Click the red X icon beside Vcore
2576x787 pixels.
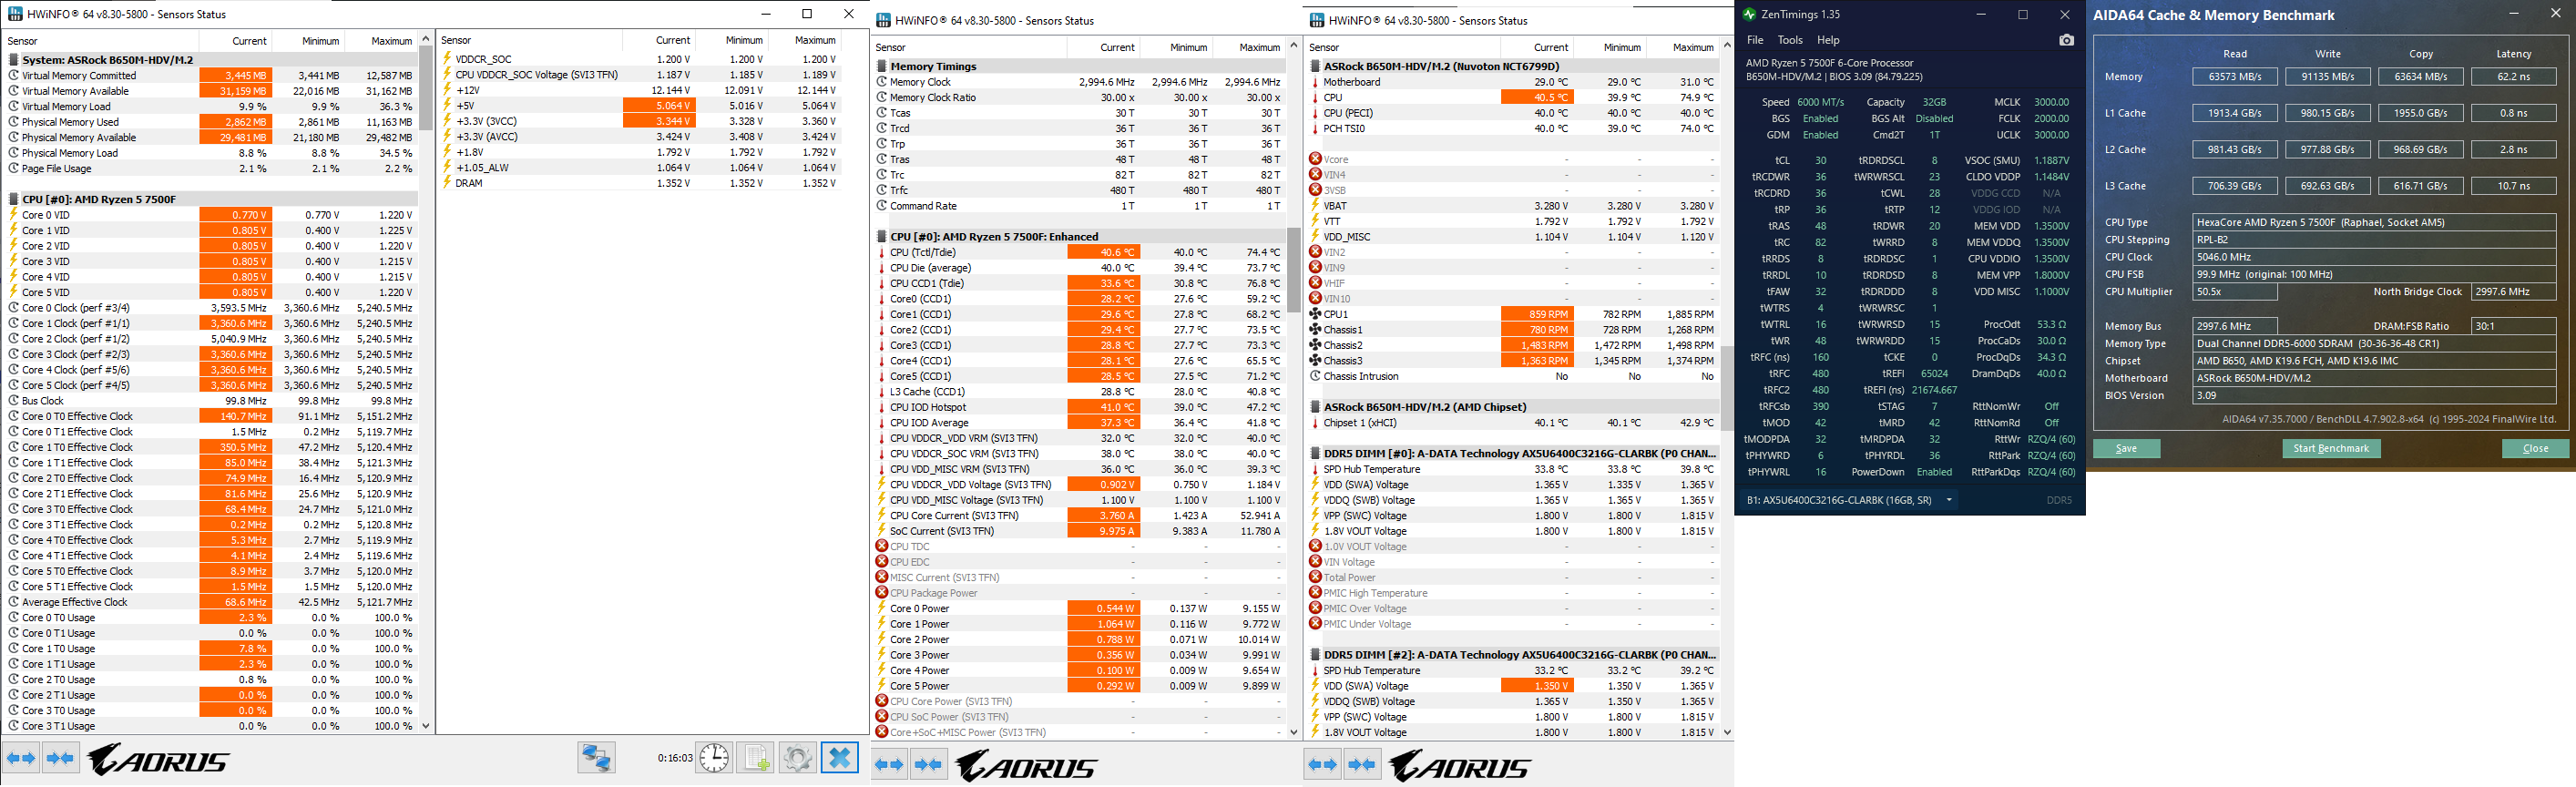click(1315, 159)
